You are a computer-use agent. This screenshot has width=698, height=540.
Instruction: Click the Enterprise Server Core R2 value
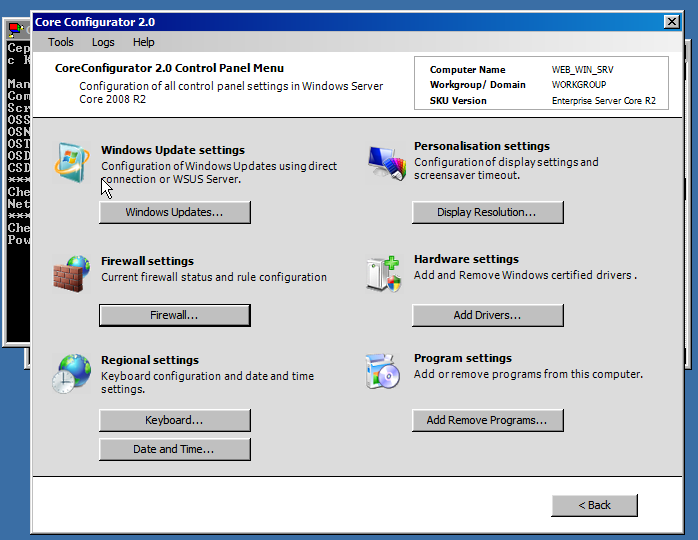[x=604, y=101]
